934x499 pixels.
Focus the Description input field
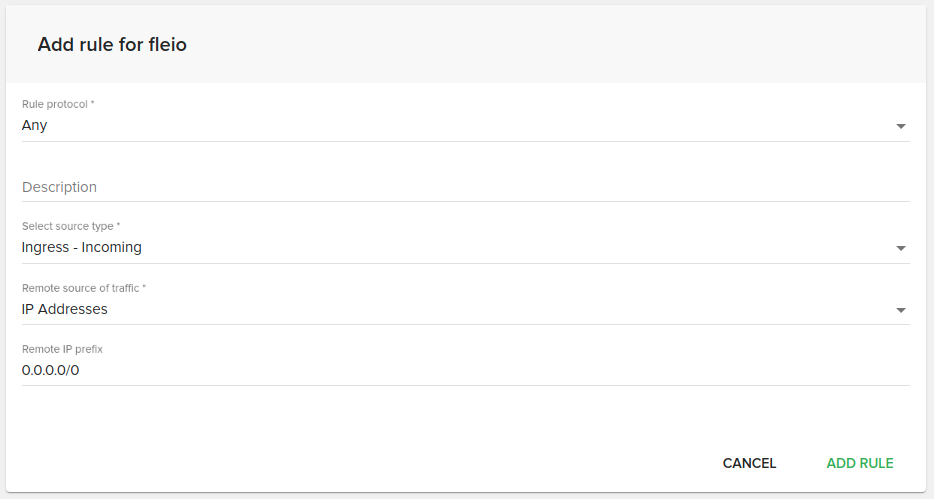pos(465,187)
